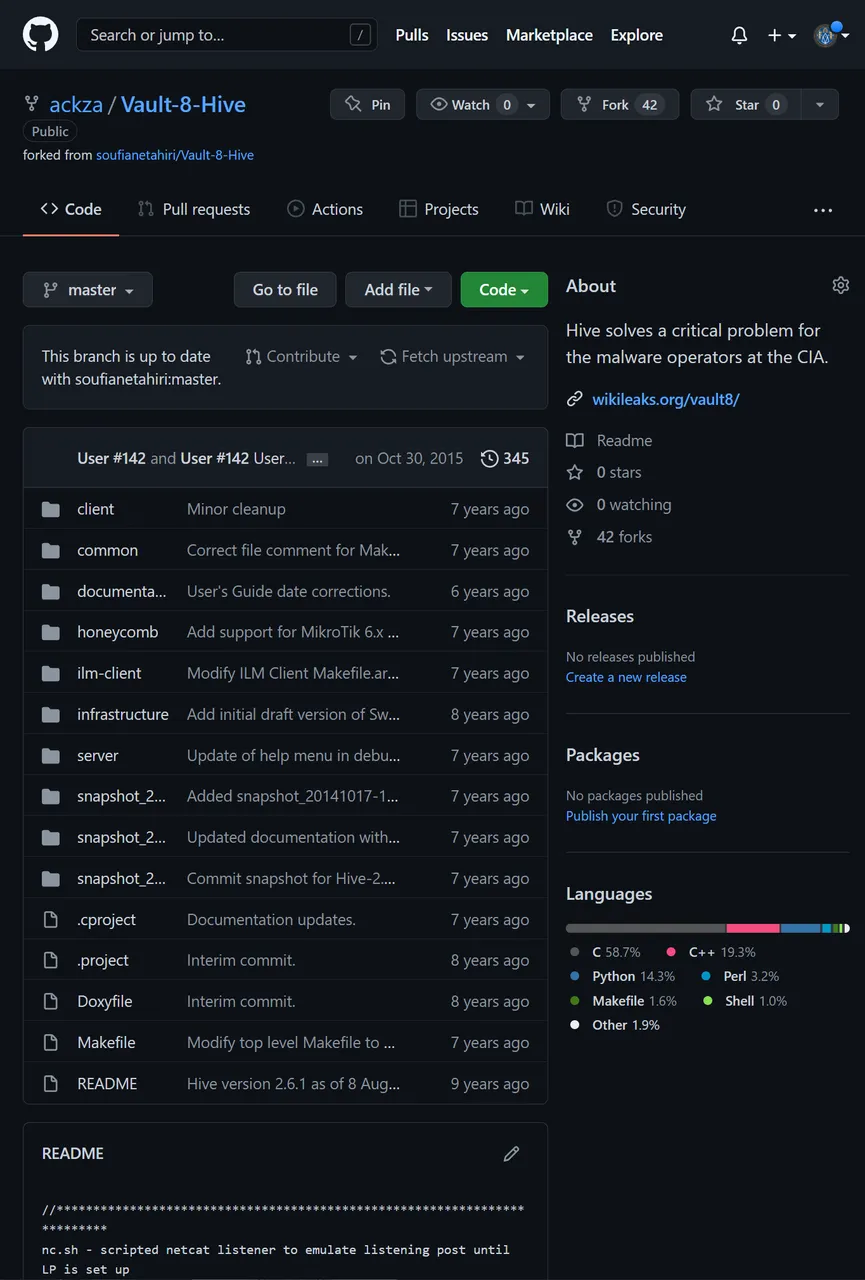Open the Contribute dropdown

click(x=301, y=357)
